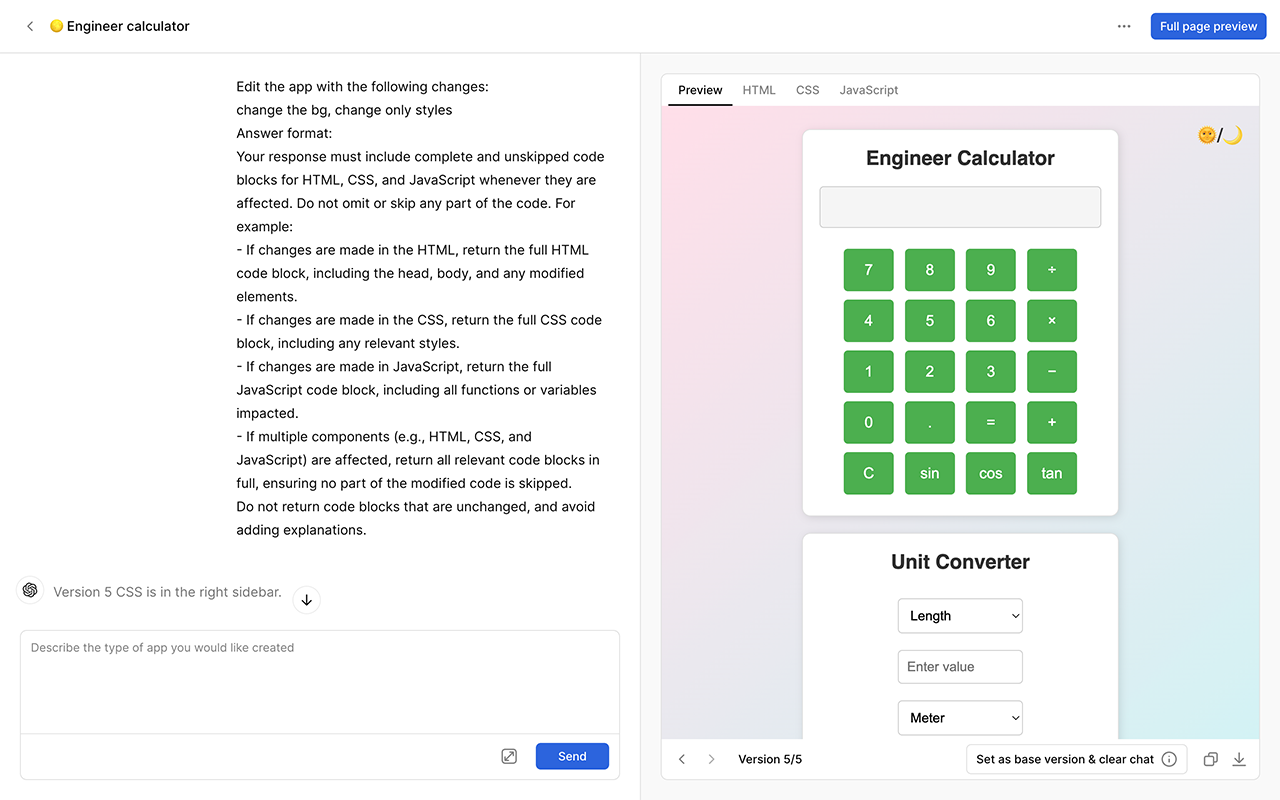Open the three-dot more options menu
Viewport: 1280px width, 800px height.
click(1124, 26)
